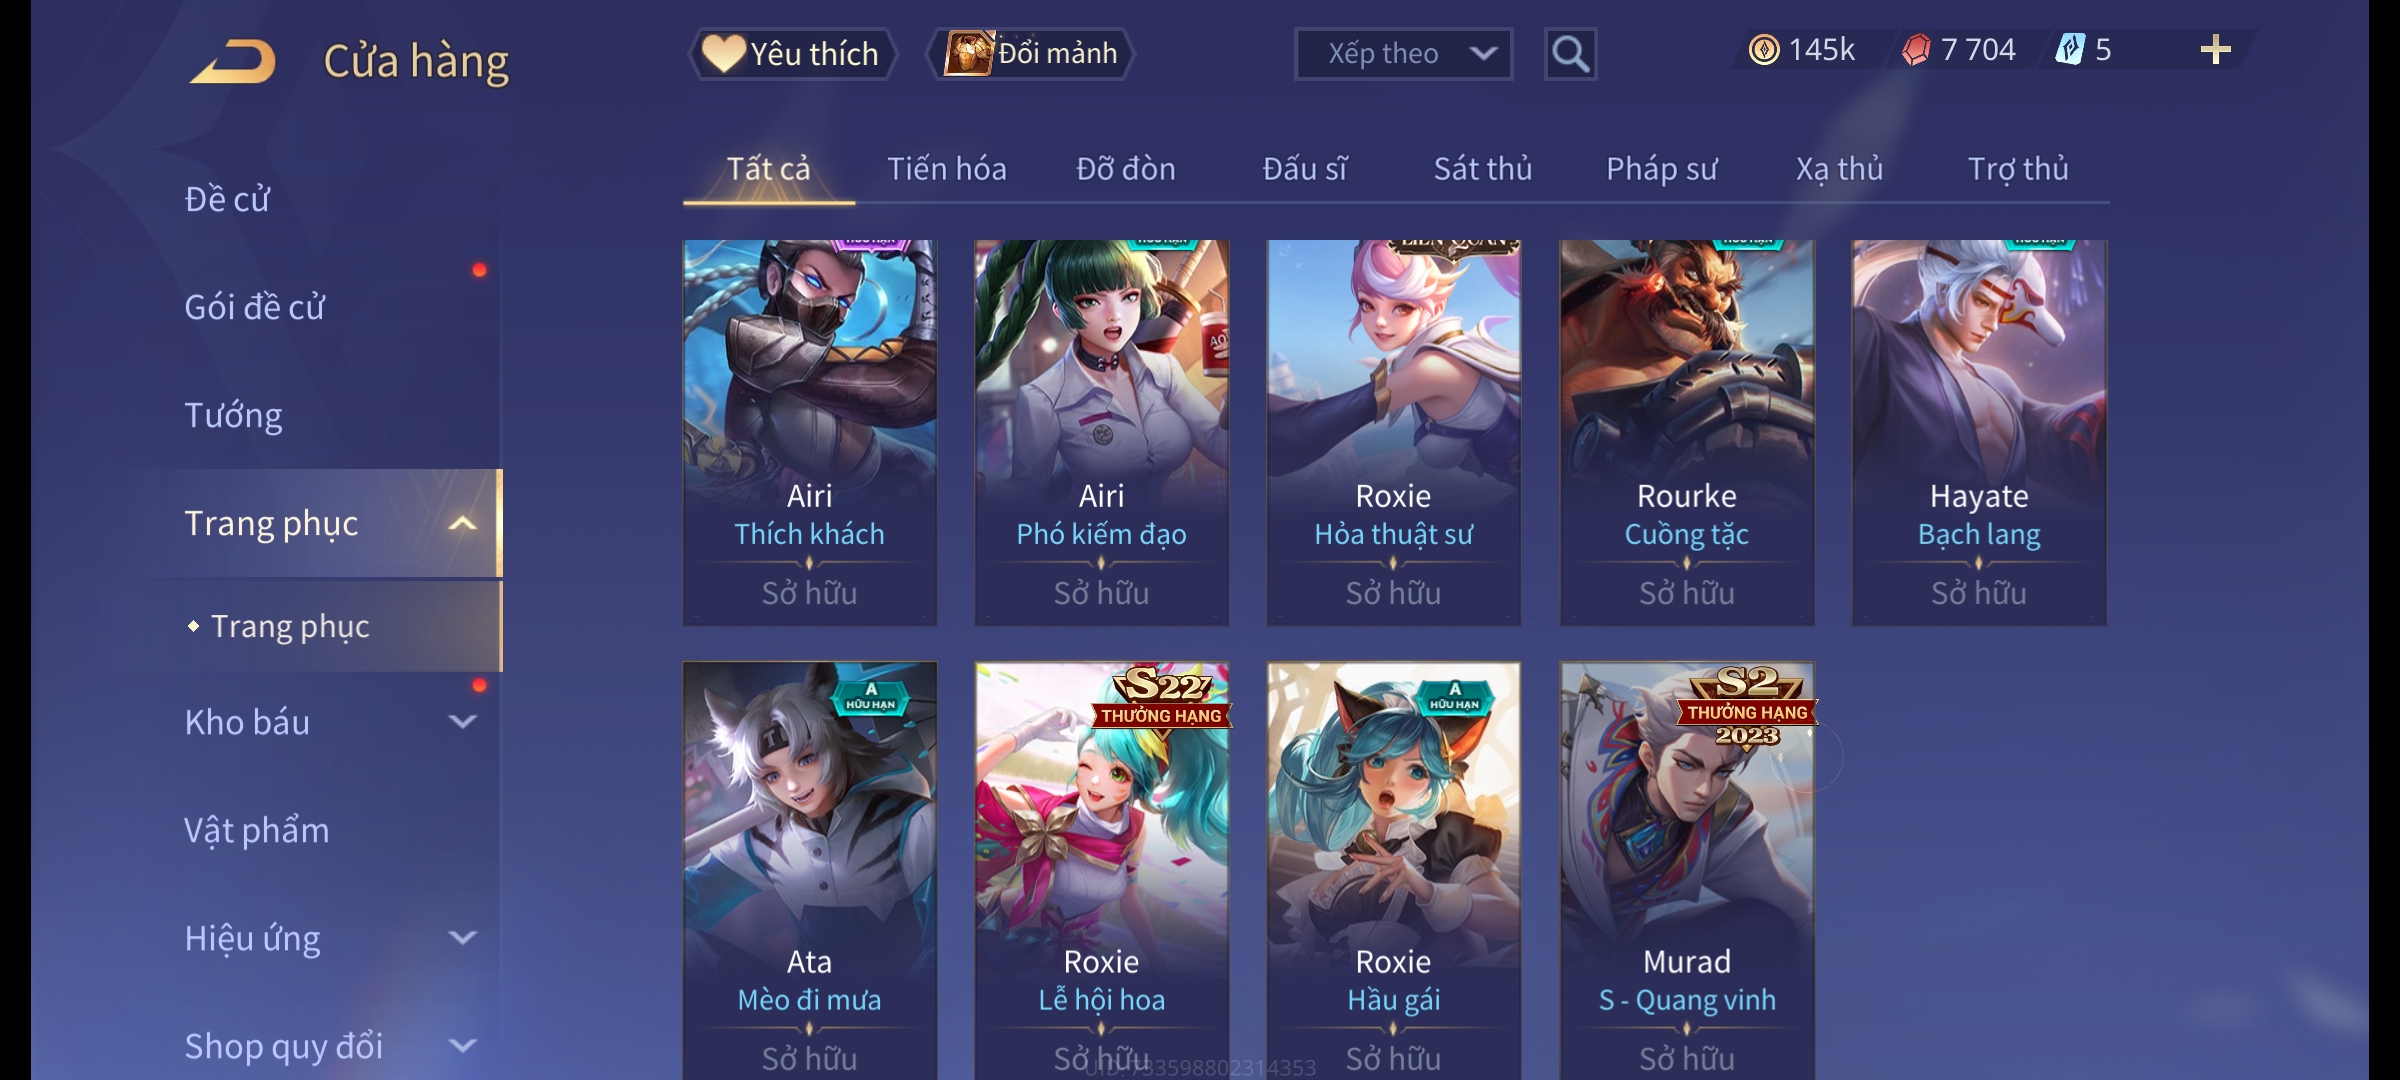Open the search magnifier icon
This screenshot has height=1080, width=2400.
click(x=1570, y=54)
